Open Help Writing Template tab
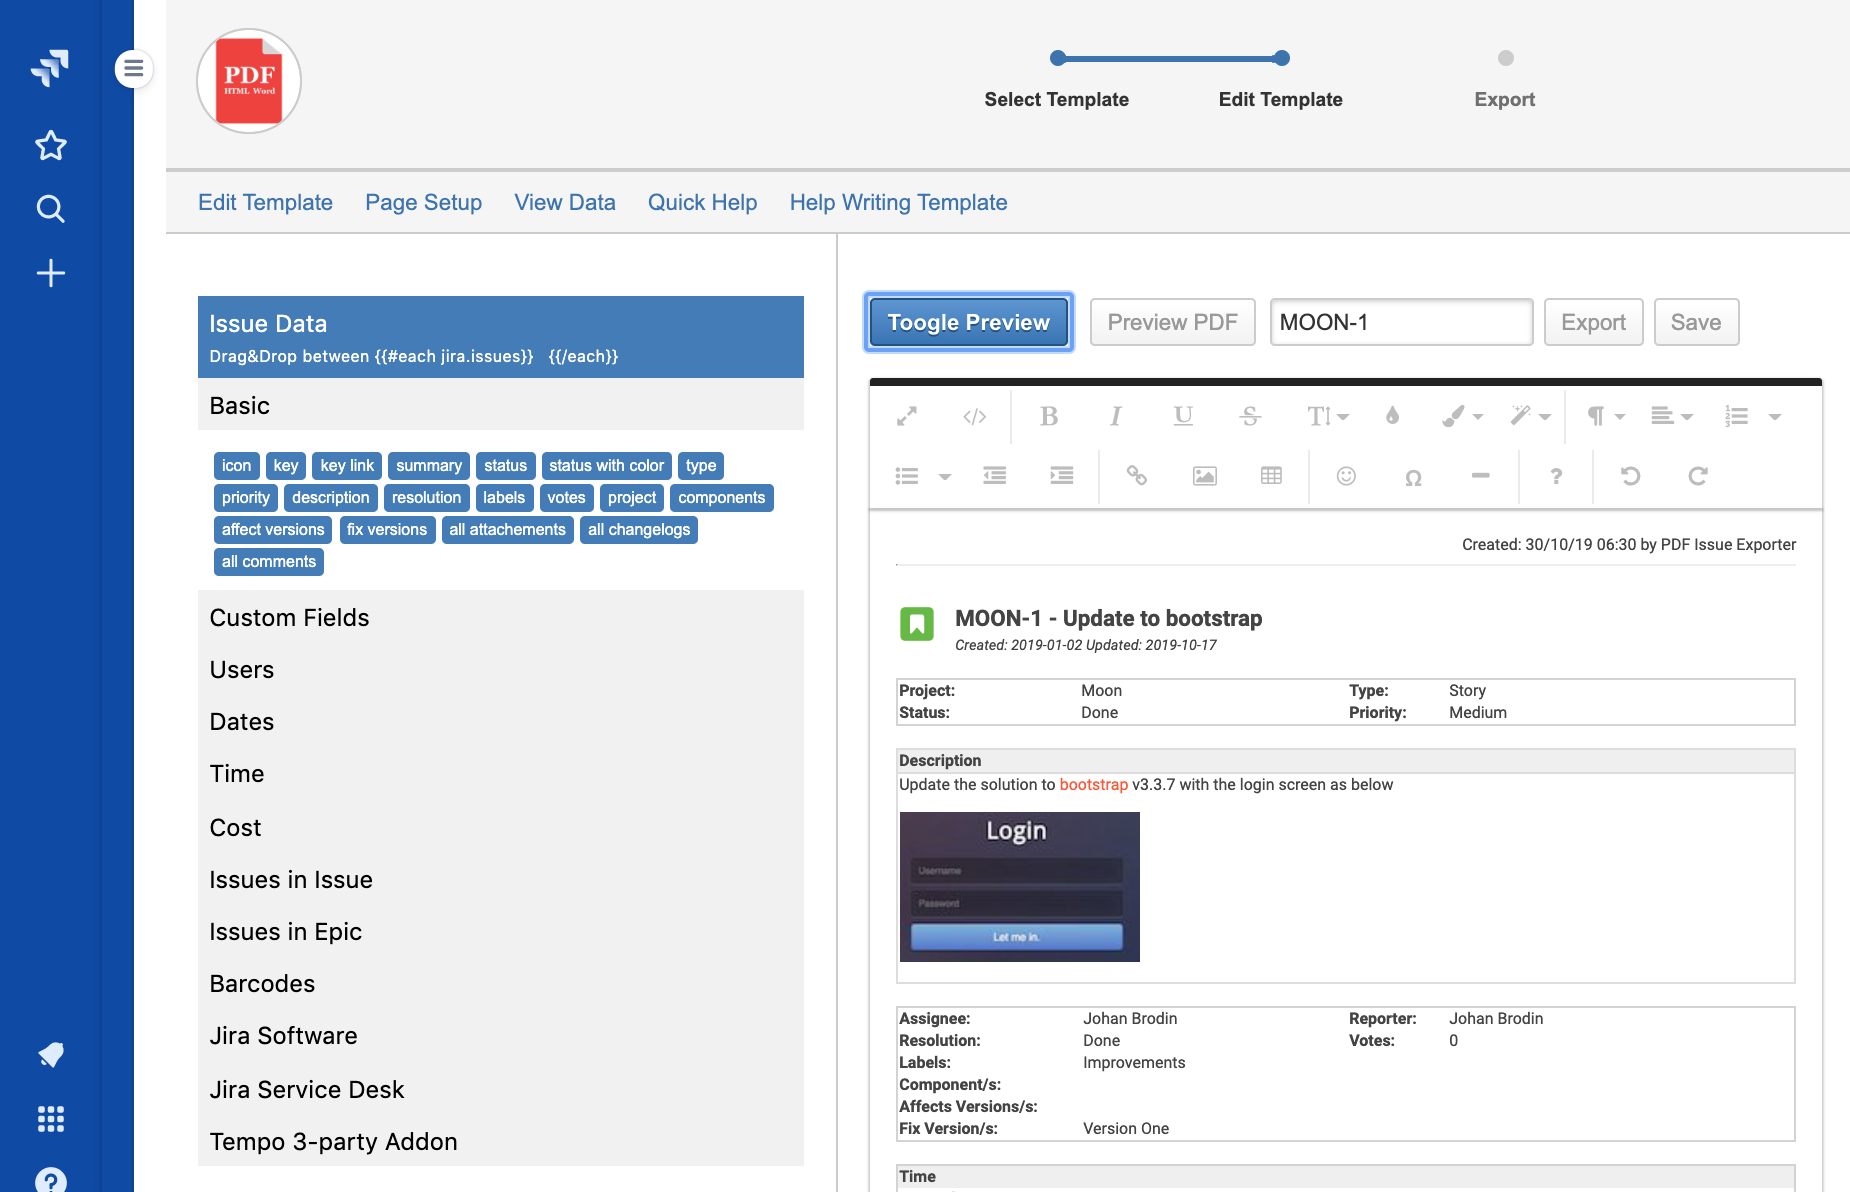Viewport: 1850px width, 1192px height. pyautogui.click(x=898, y=202)
